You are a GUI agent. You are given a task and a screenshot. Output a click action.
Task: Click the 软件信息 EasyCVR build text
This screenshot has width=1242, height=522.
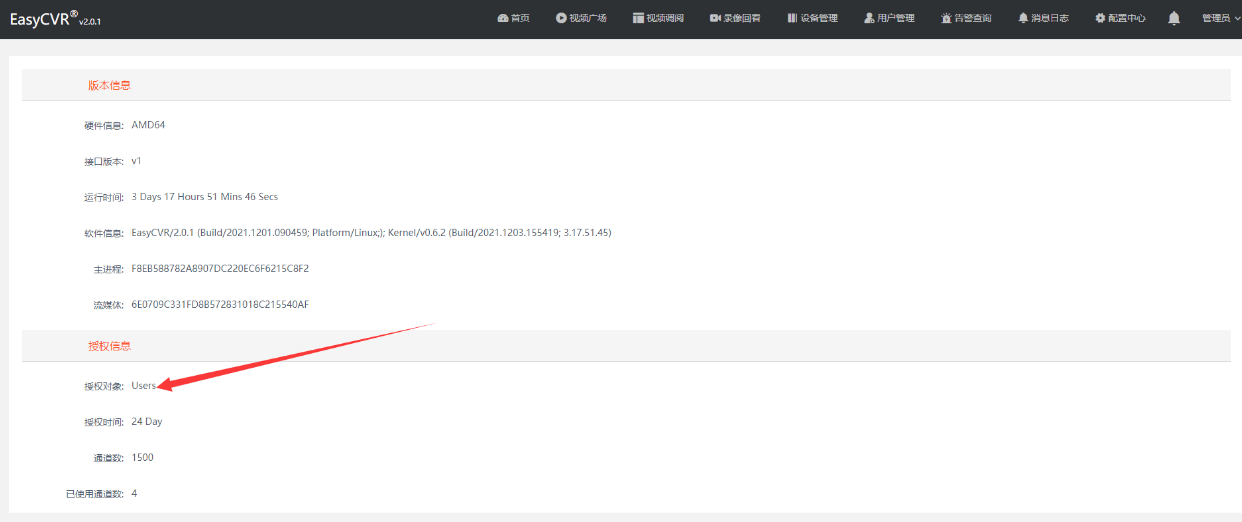371,233
